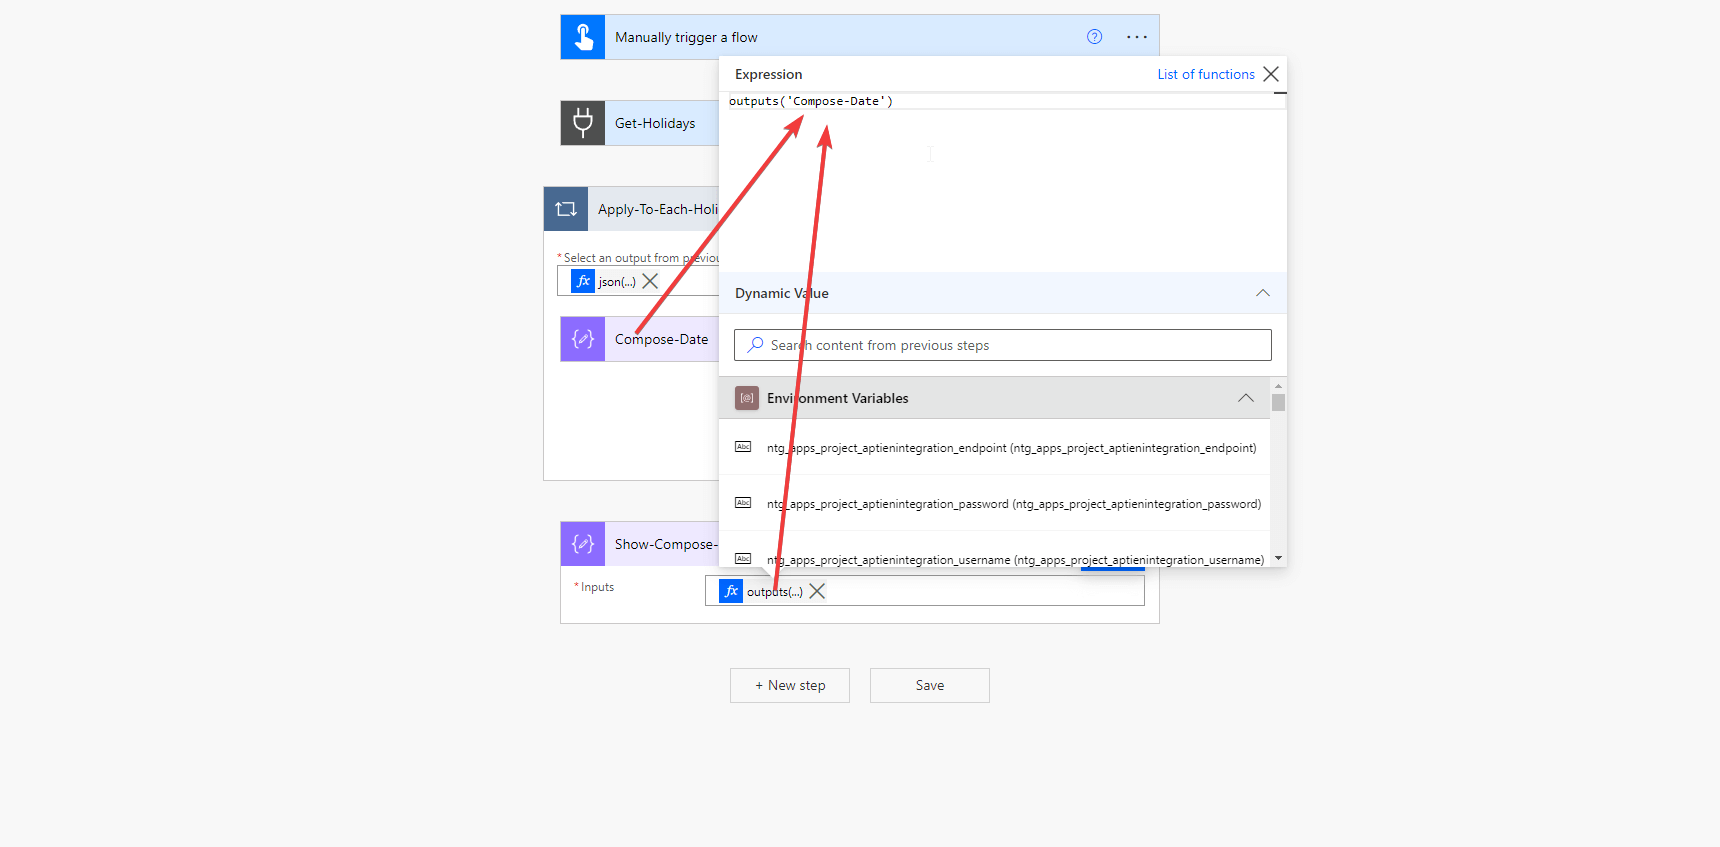The height and width of the screenshot is (847, 1720).
Task: Click the Save button
Action: (x=930, y=685)
